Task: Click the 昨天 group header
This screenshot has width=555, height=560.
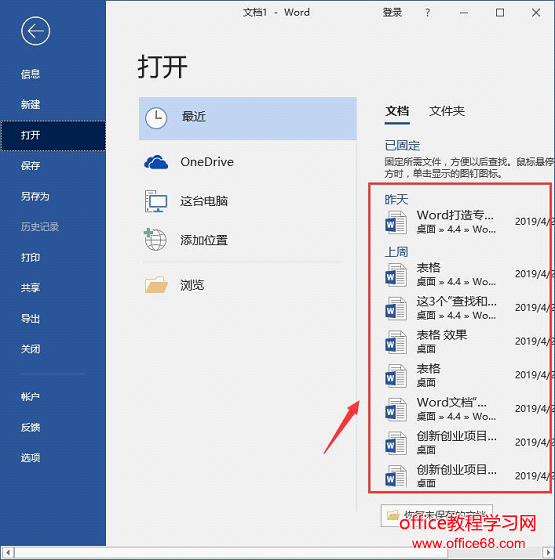Action: coord(396,199)
